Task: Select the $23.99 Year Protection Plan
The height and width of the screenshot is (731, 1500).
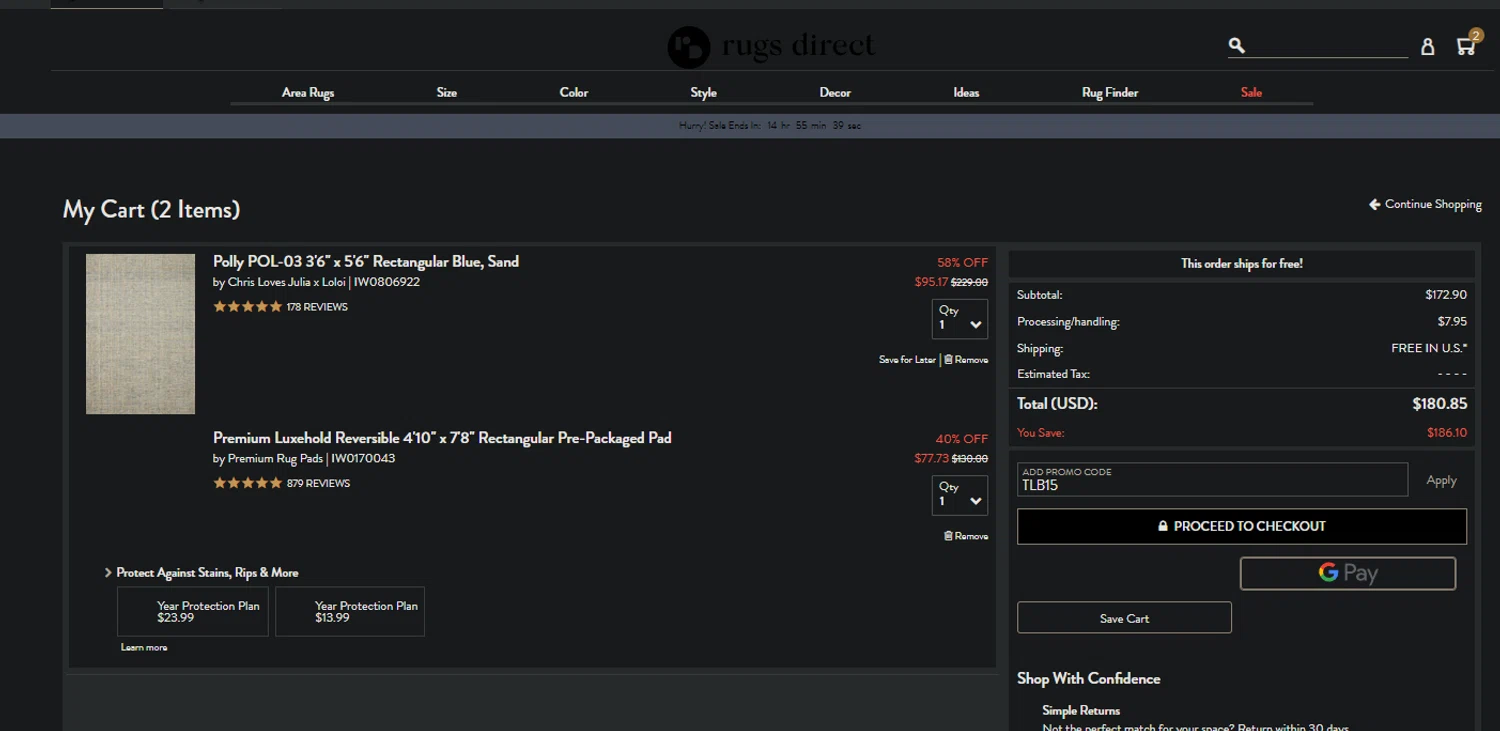Action: click(x=193, y=611)
